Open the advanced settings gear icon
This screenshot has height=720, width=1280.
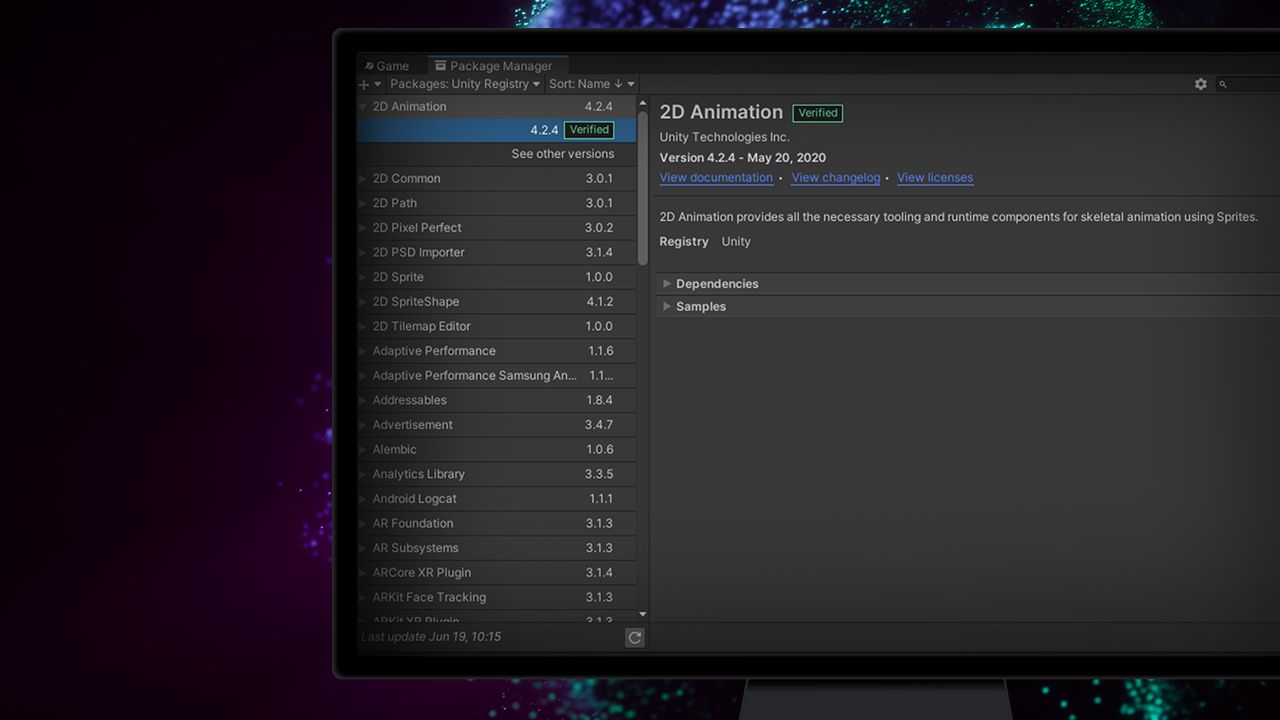1200,84
